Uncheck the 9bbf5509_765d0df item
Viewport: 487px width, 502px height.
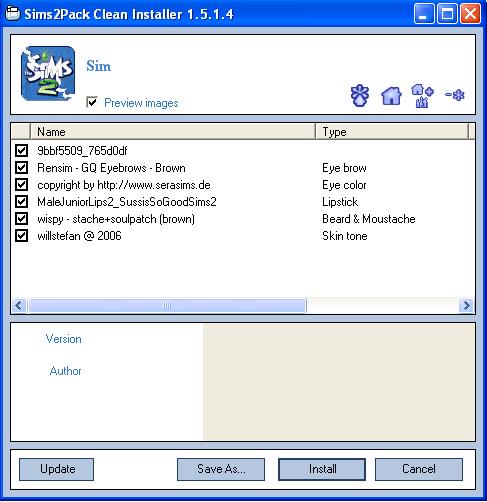pyautogui.click(x=21, y=150)
